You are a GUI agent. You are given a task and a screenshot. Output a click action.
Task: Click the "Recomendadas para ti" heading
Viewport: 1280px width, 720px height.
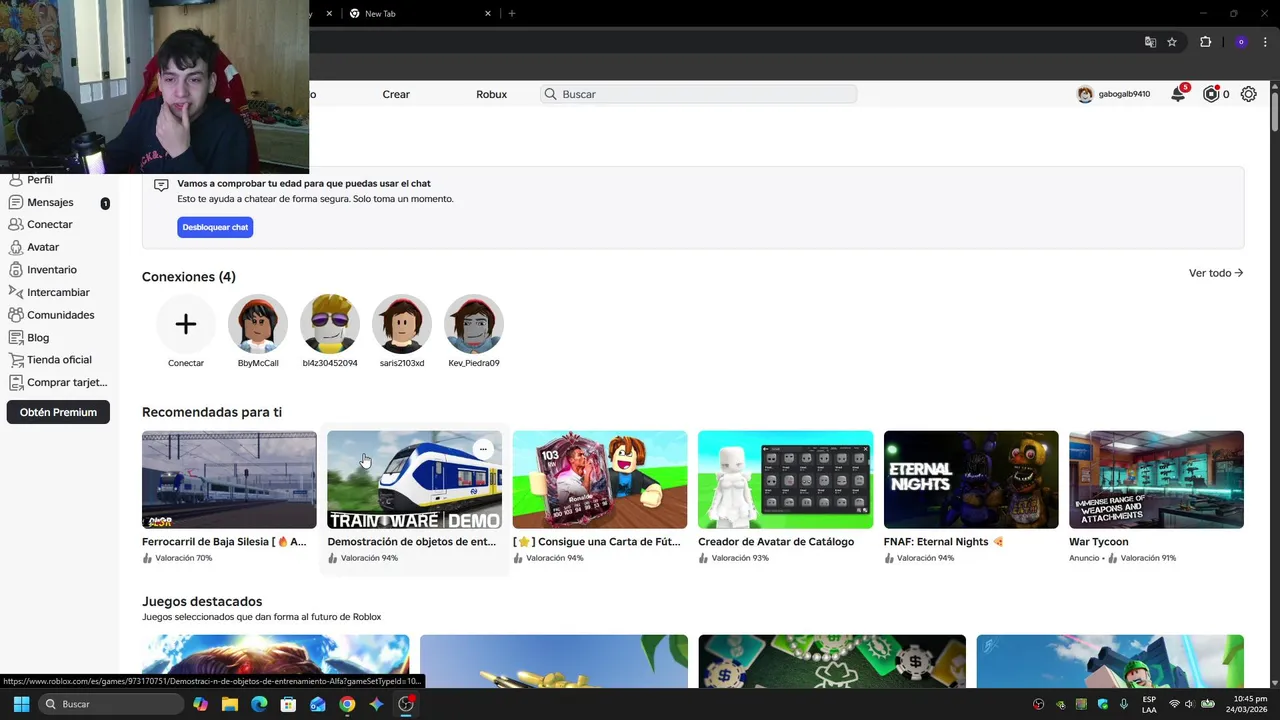[212, 412]
